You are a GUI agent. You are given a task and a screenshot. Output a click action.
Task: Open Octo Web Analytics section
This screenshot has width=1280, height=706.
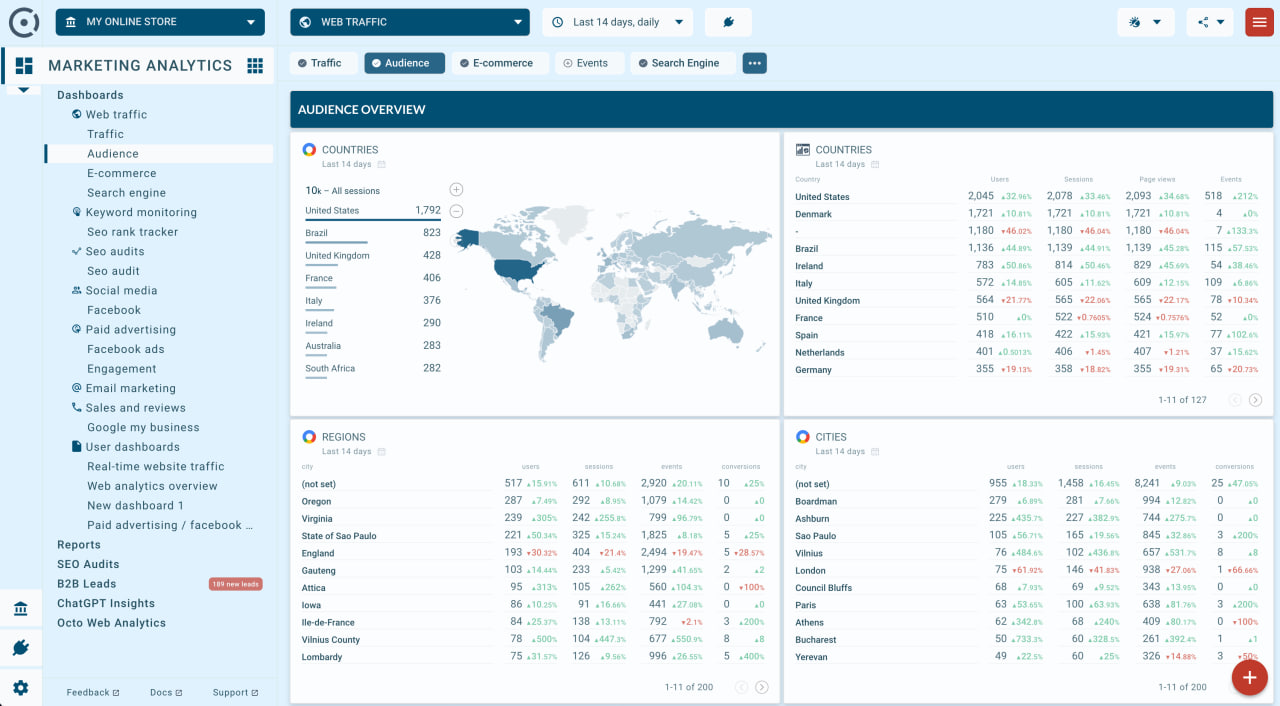point(111,623)
